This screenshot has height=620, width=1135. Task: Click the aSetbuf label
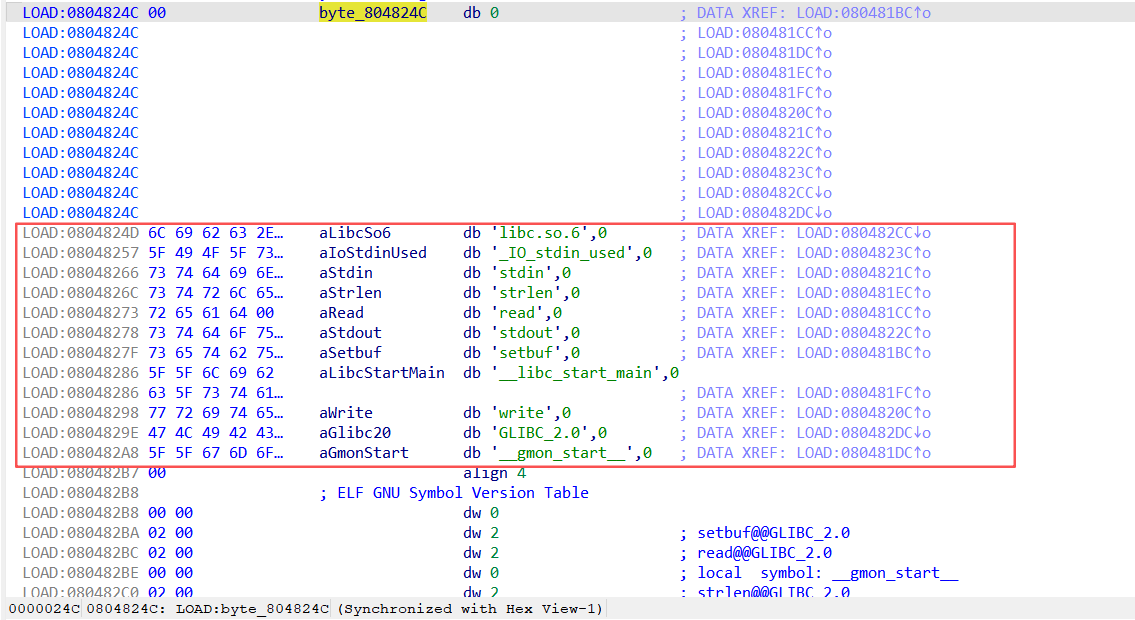(x=350, y=353)
